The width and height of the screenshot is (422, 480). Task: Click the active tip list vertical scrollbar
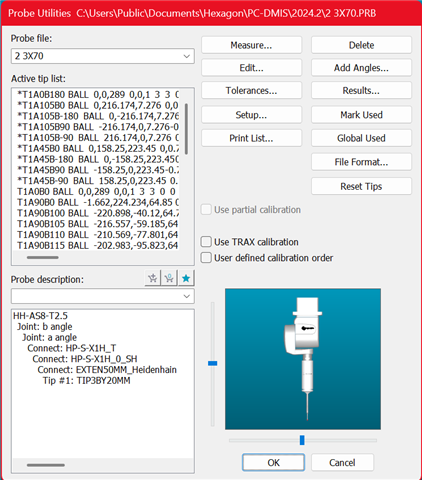[186, 129]
